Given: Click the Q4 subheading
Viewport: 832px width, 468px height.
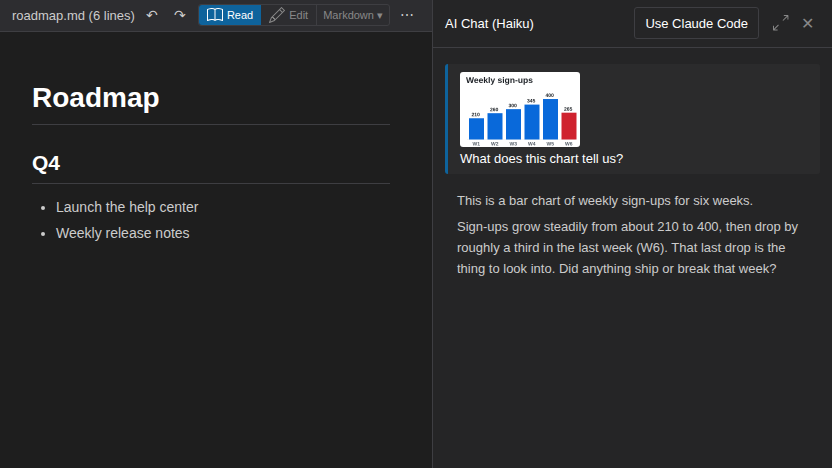Looking at the screenshot, I should tap(46, 163).
